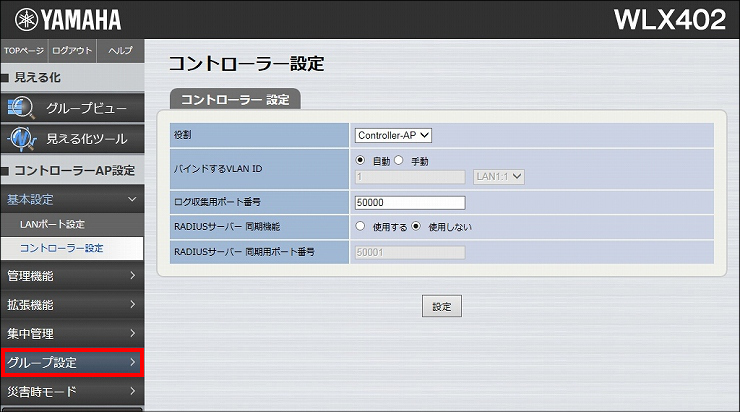
Task: Open the グループビュー globe icon
Action: tap(20, 108)
